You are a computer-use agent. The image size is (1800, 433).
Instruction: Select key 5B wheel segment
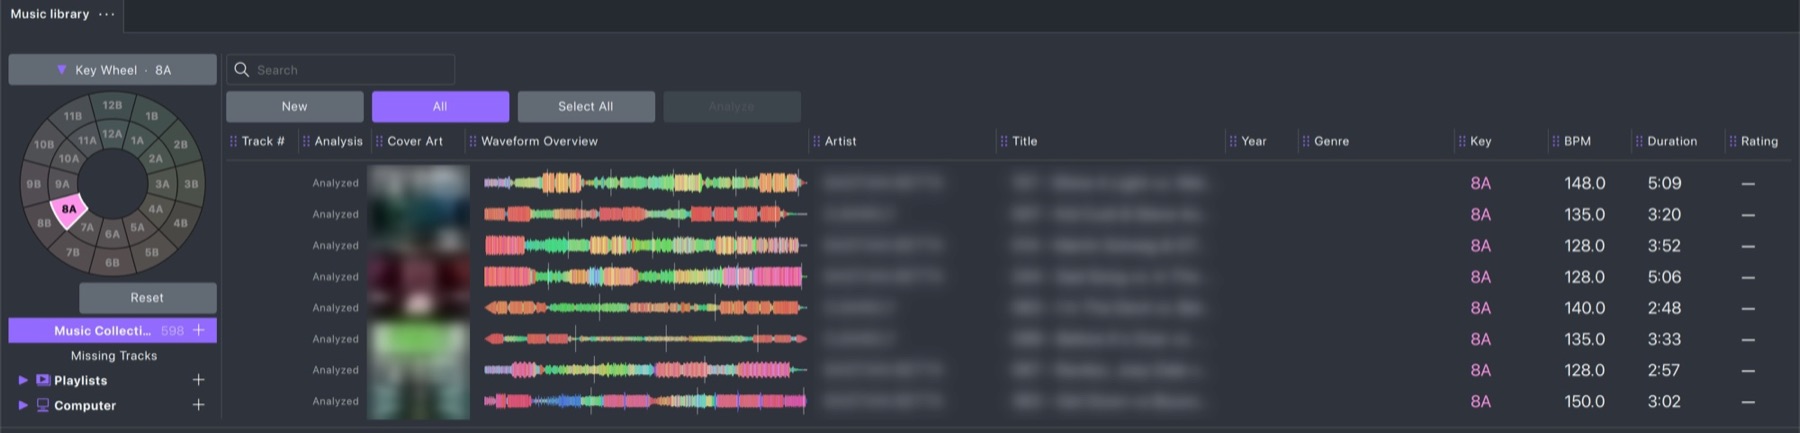coord(152,252)
